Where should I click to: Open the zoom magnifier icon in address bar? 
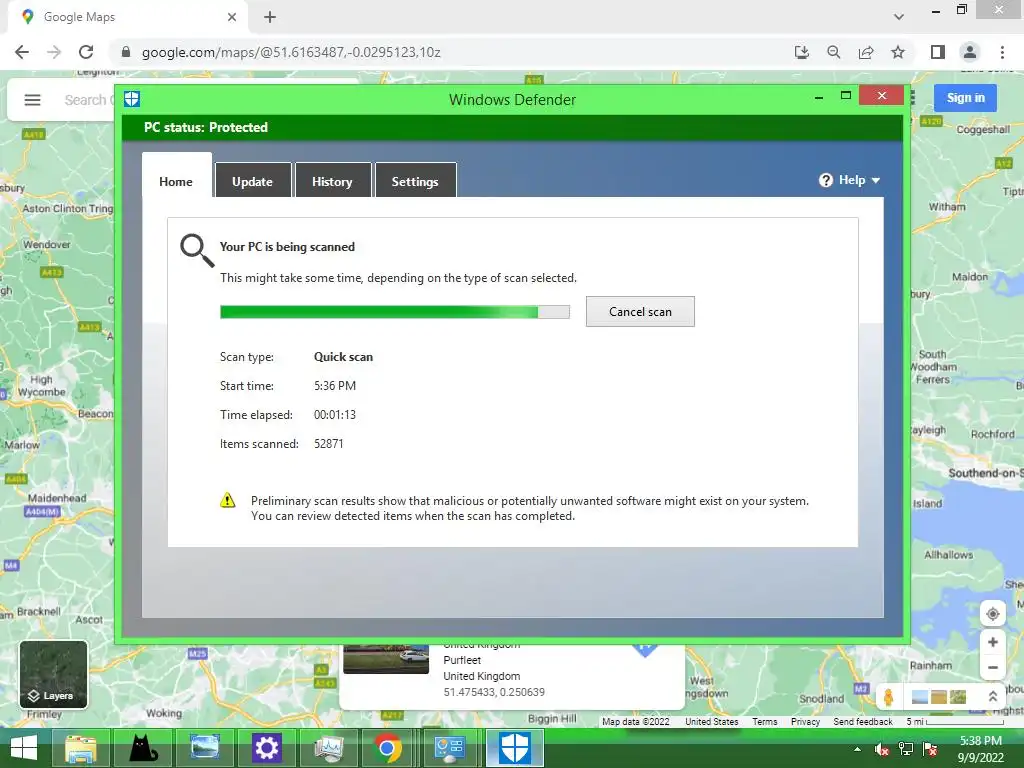click(833, 52)
